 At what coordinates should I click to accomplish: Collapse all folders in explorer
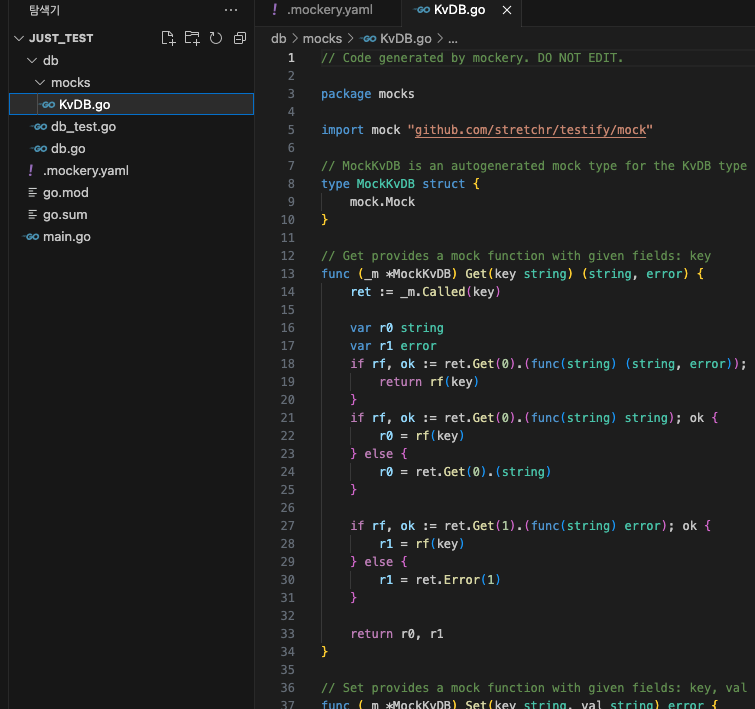240,38
